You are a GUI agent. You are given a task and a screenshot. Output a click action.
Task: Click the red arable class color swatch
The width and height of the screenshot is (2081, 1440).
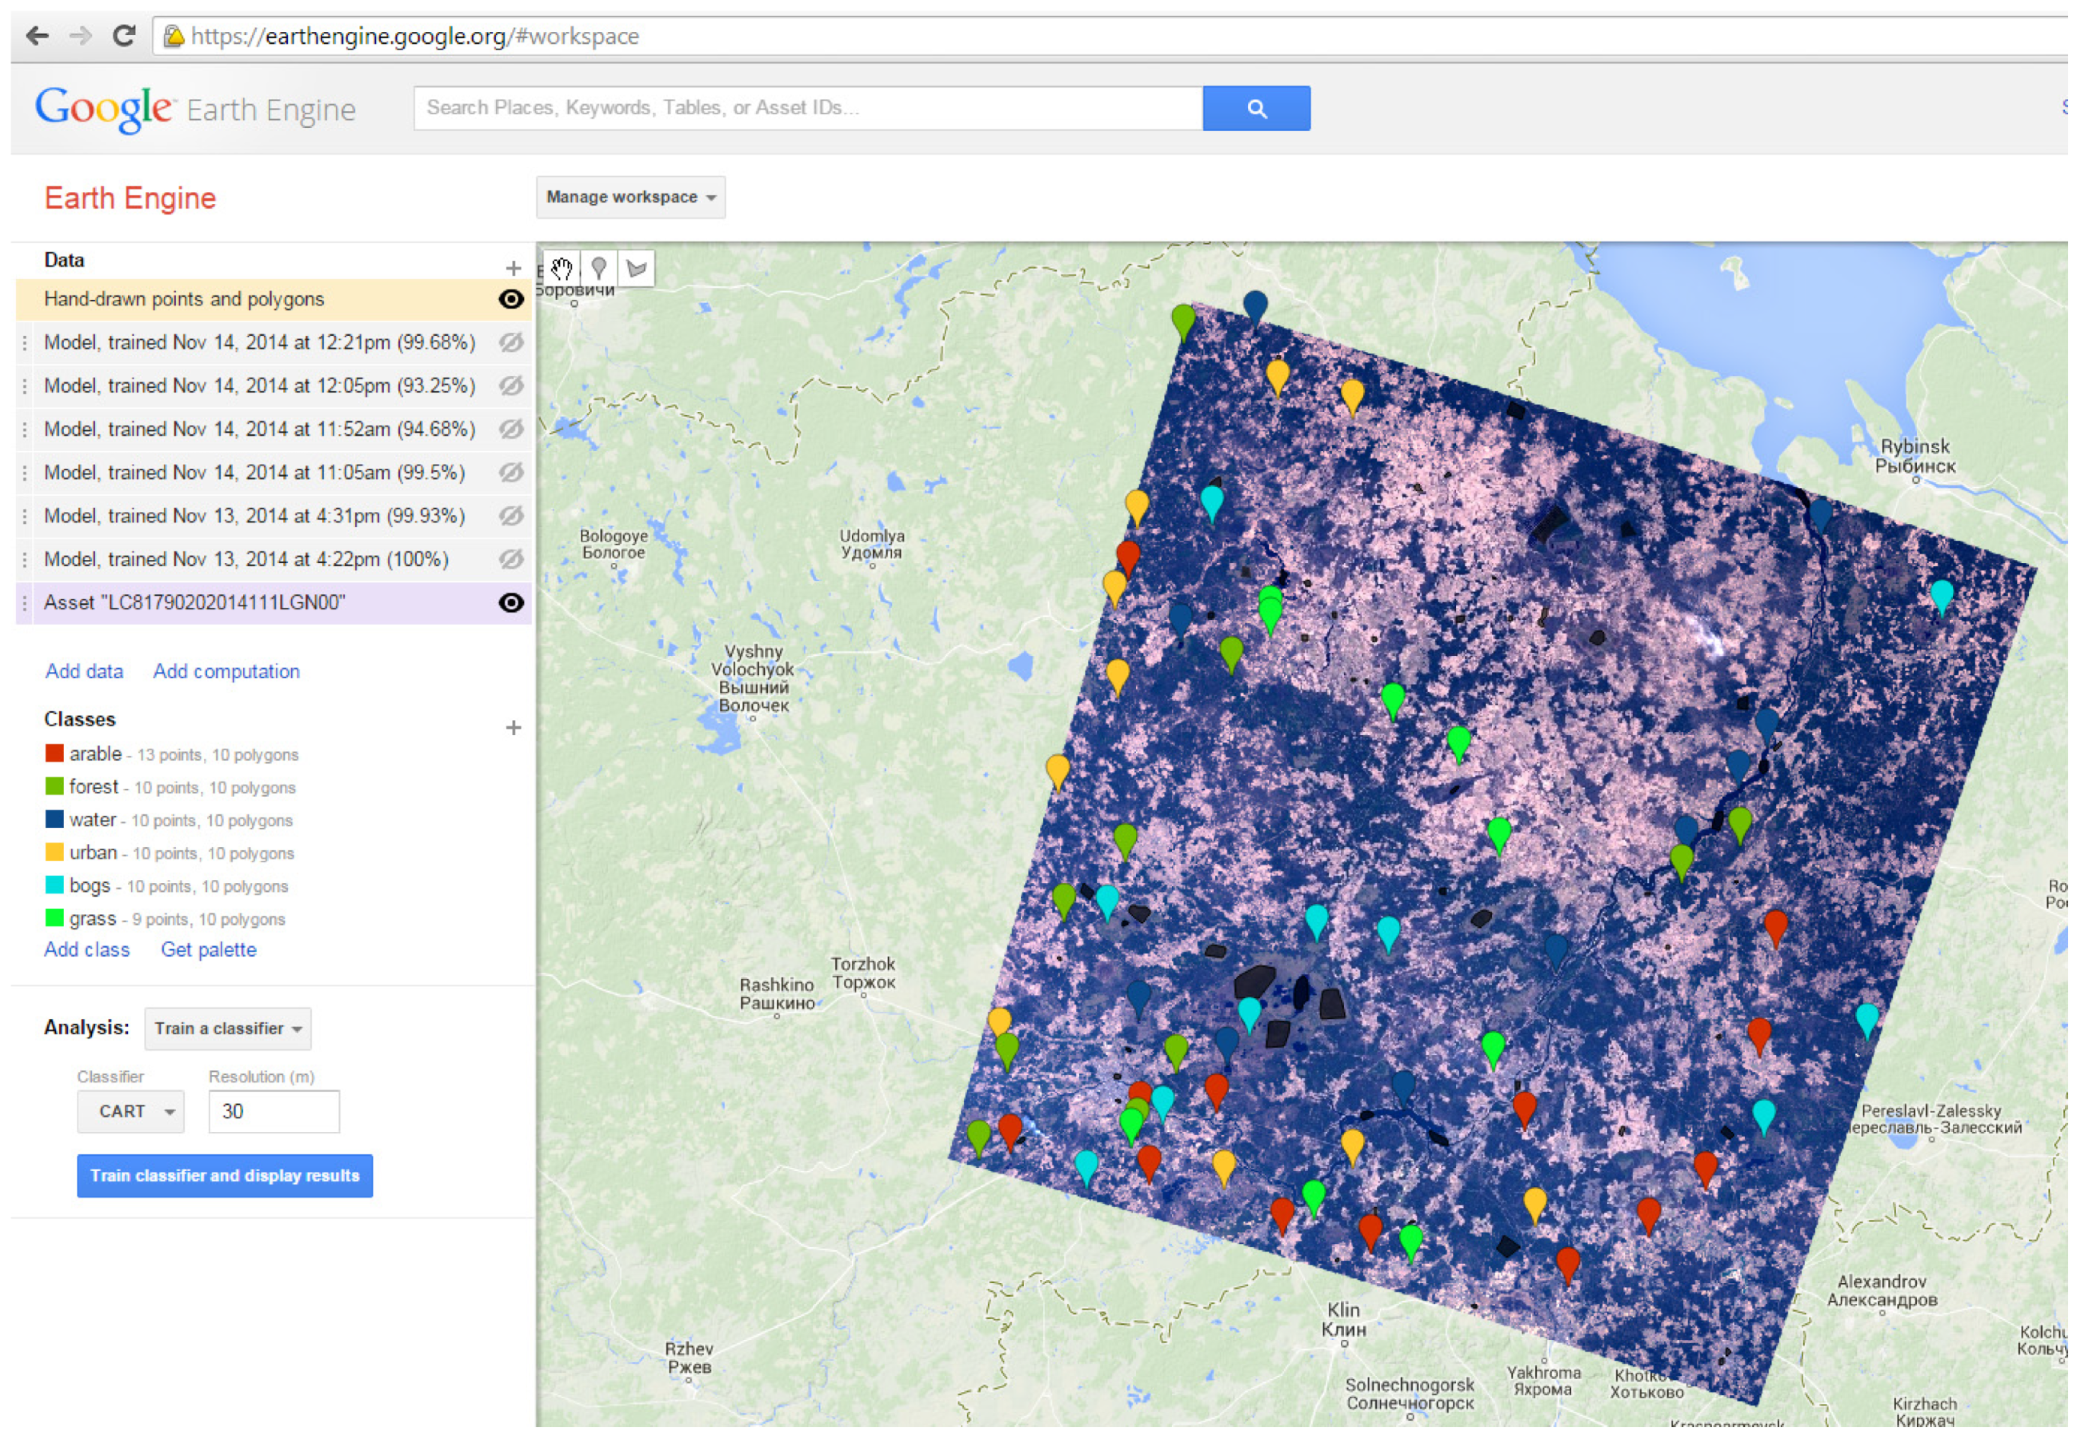coord(54,753)
